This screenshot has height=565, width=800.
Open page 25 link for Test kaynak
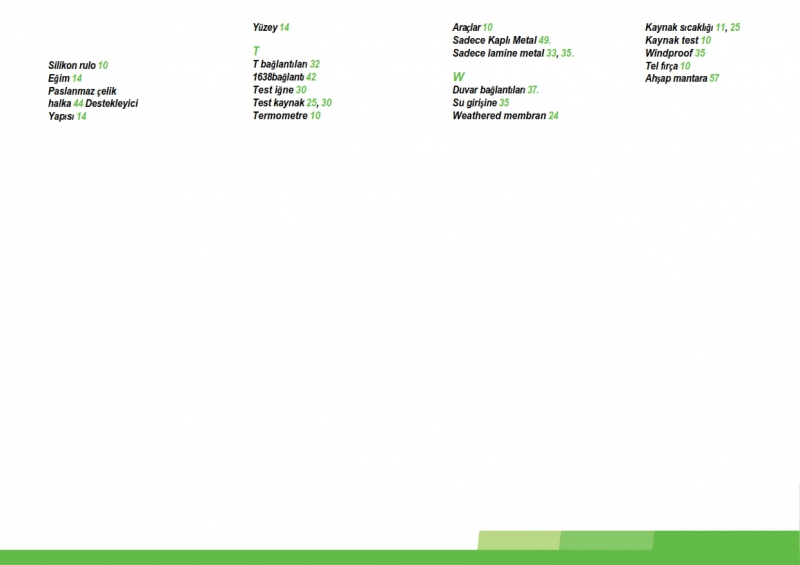(x=312, y=103)
